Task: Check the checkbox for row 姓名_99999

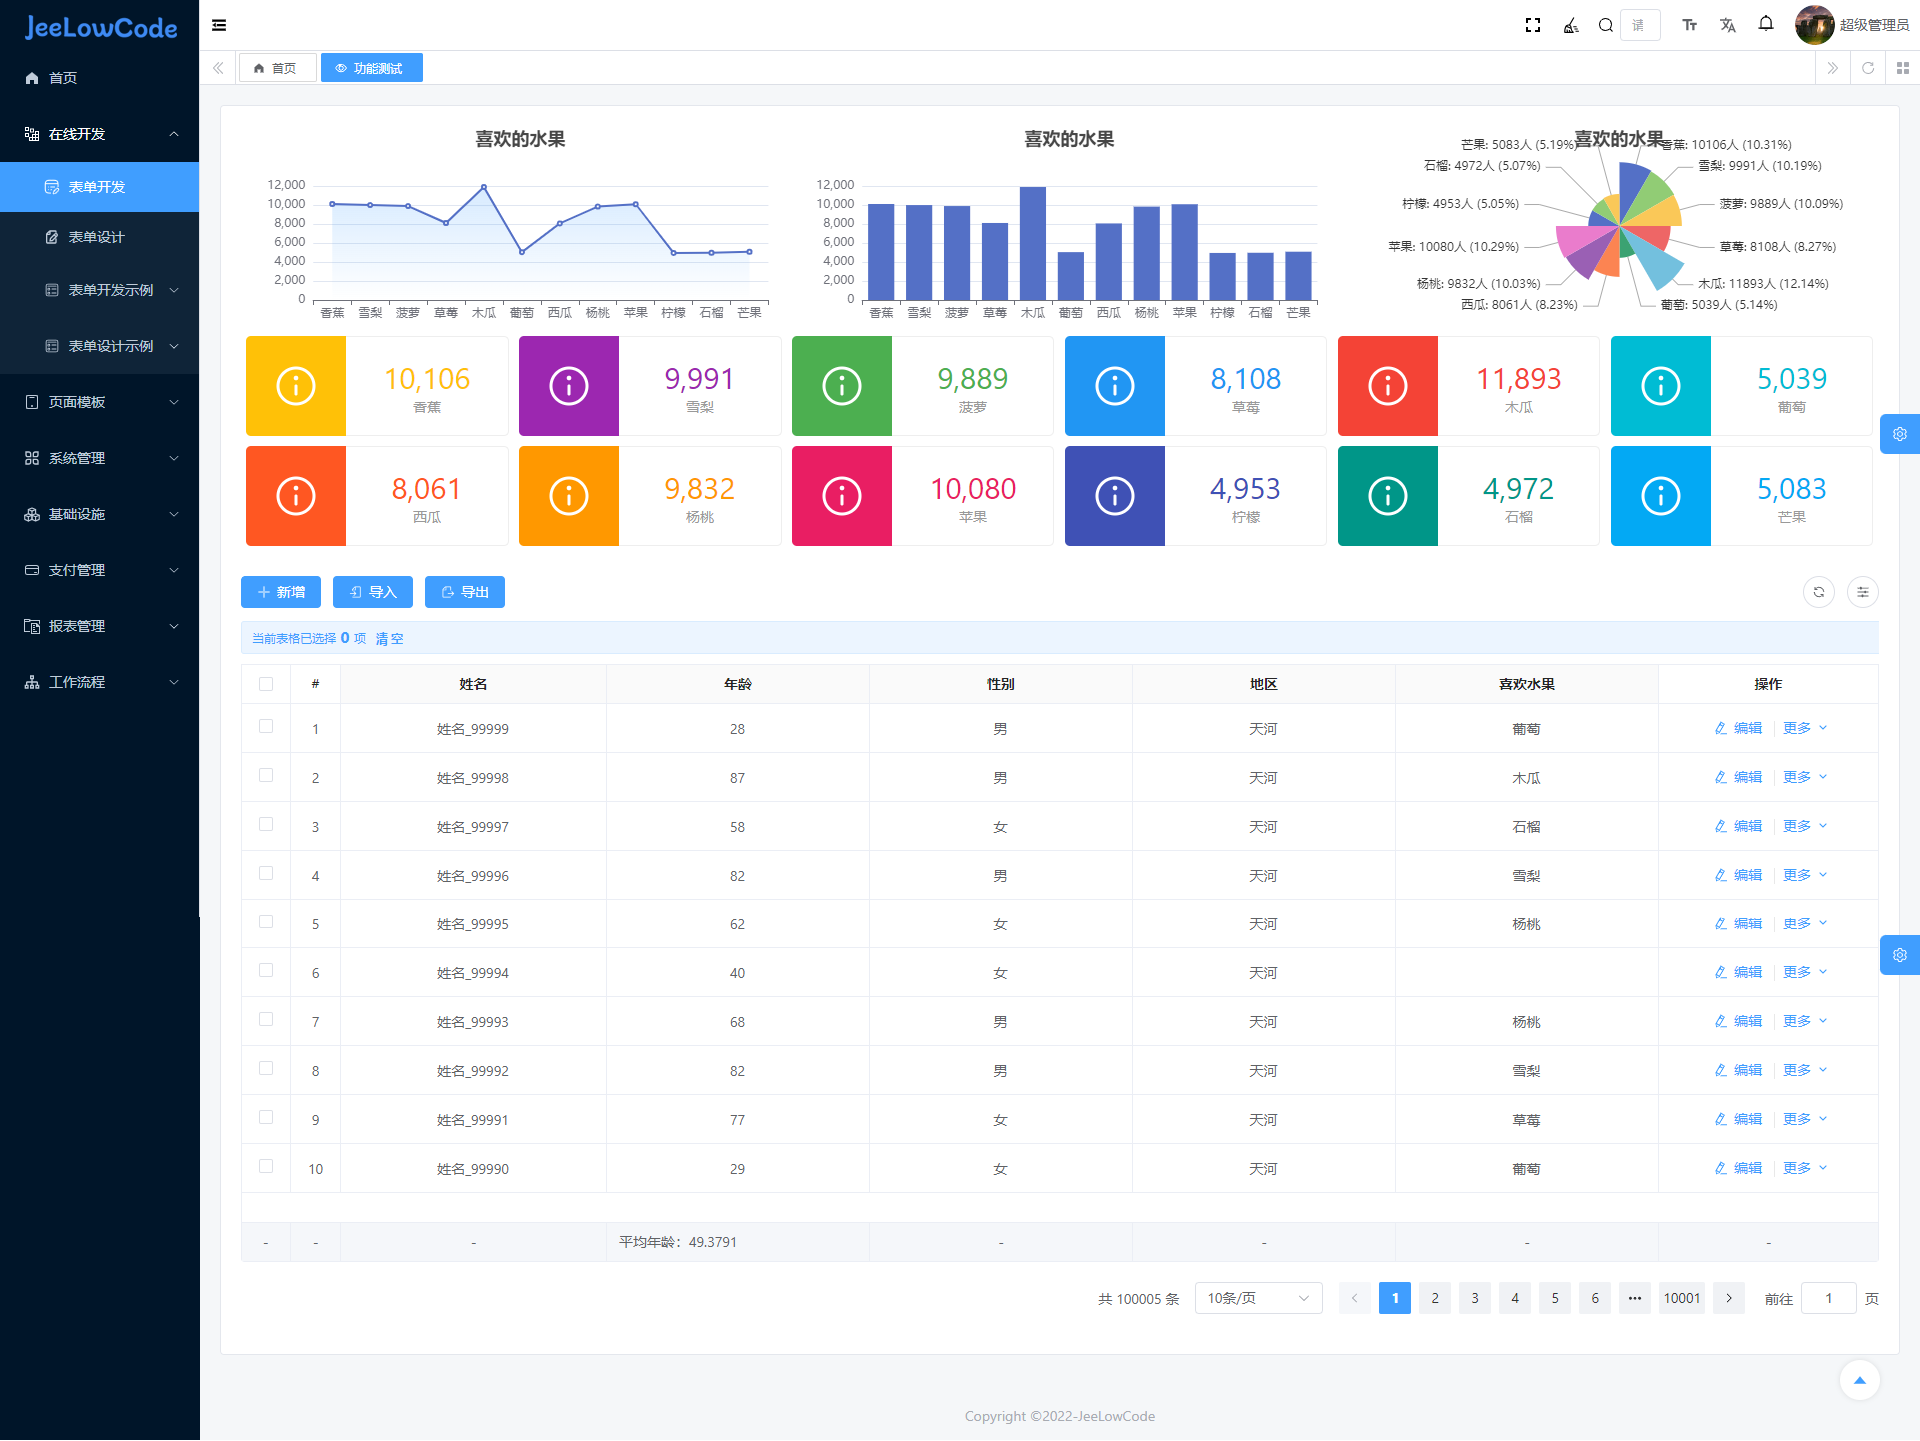Action: 266,727
